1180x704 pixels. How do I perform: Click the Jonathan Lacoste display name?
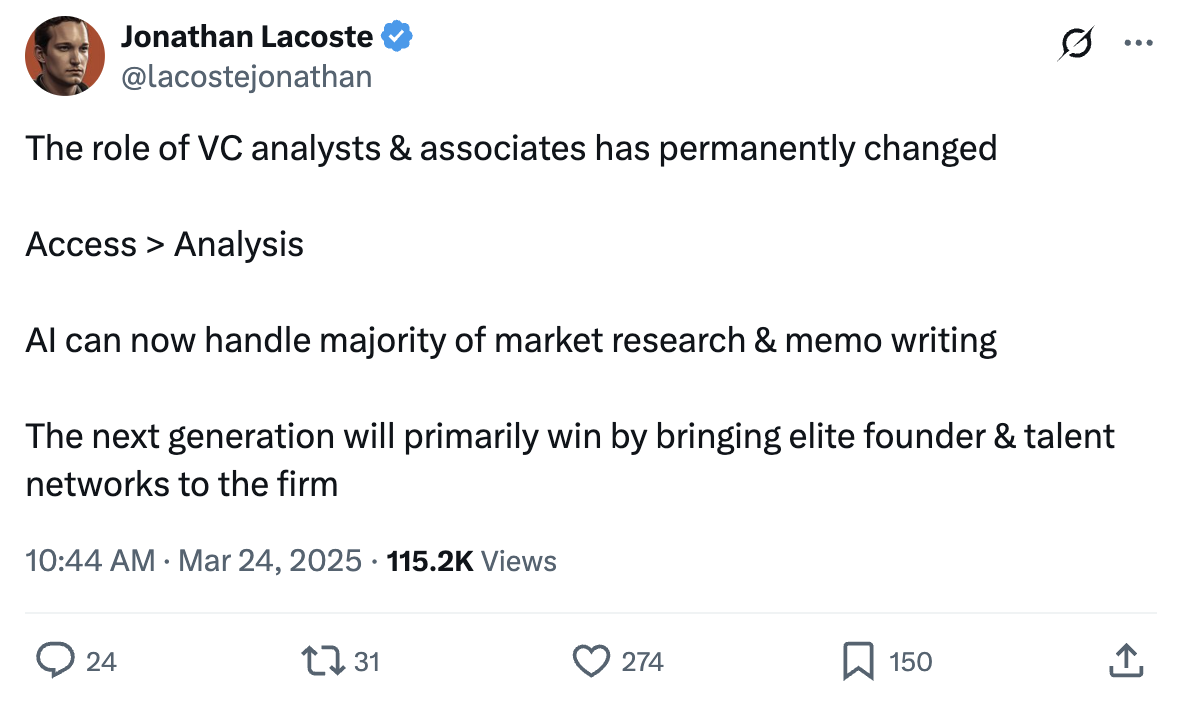click(247, 38)
